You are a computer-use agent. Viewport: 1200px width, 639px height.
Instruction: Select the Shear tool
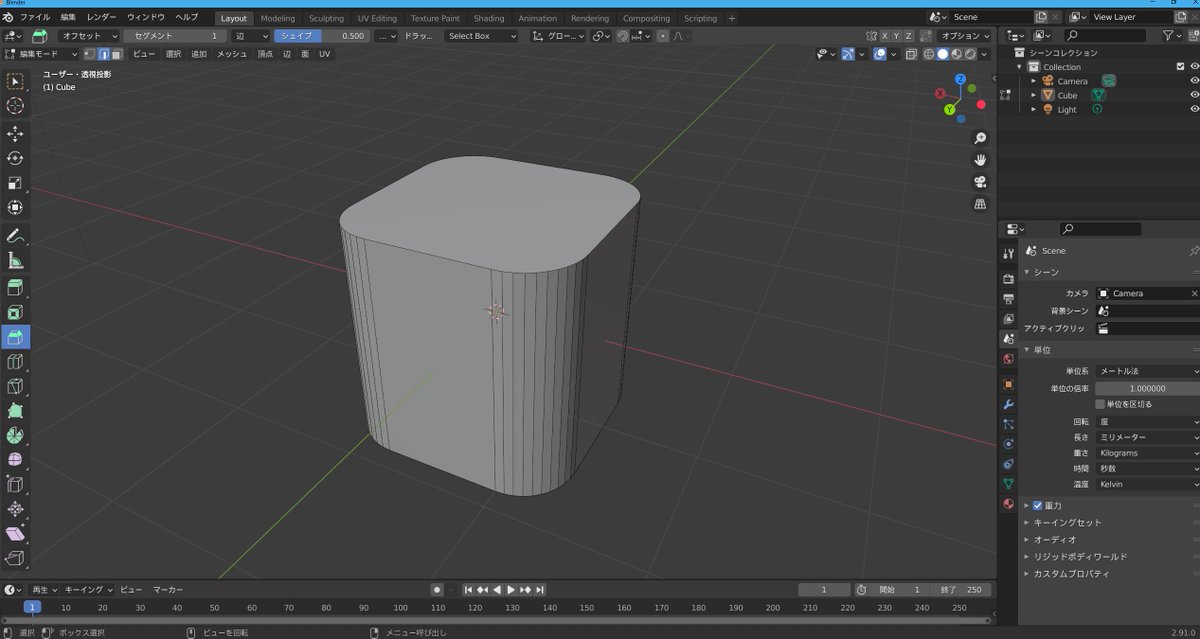click(15, 534)
